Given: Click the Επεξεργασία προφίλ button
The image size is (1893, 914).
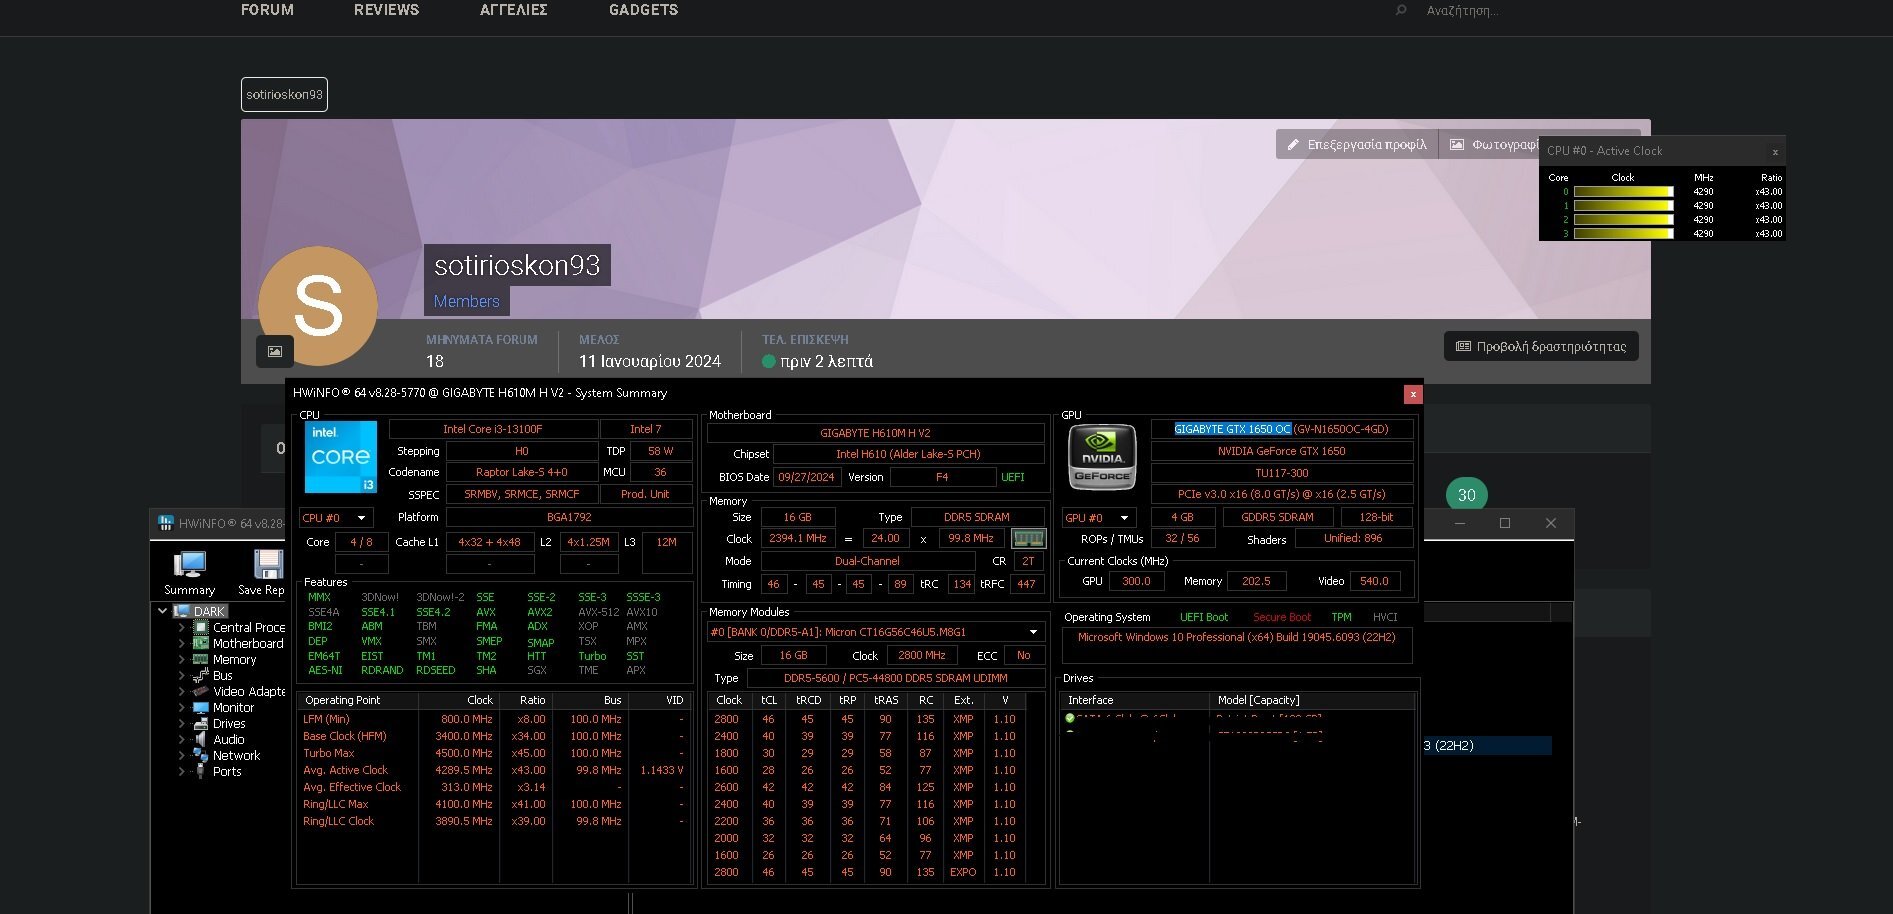Looking at the screenshot, I should (x=1357, y=144).
